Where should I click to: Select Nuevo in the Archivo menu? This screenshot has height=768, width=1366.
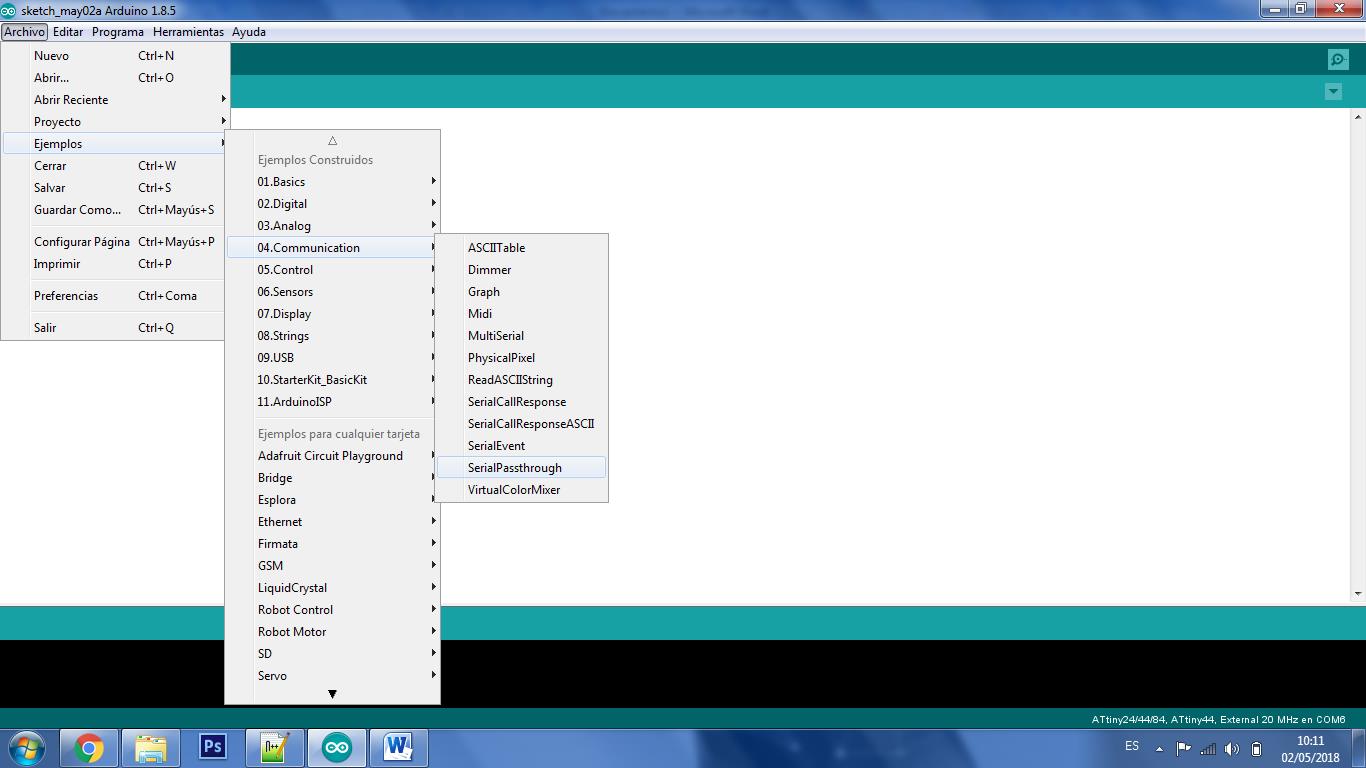click(x=115, y=56)
